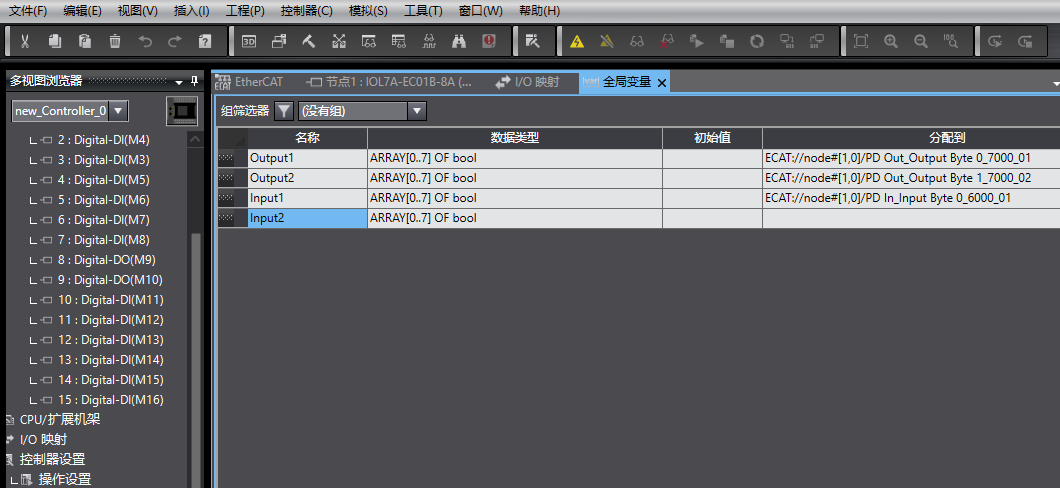Click the Cut scissors icon

pyautogui.click(x=25, y=42)
